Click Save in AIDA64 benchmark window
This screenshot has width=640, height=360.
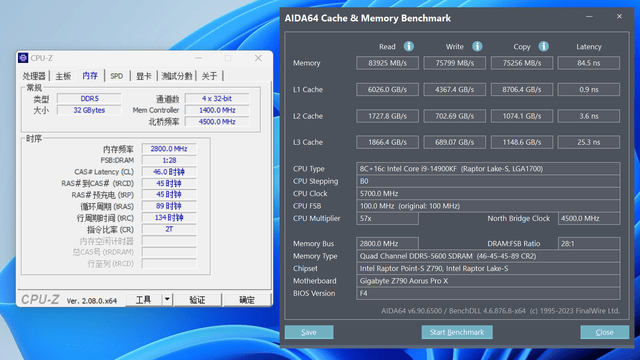(x=309, y=332)
